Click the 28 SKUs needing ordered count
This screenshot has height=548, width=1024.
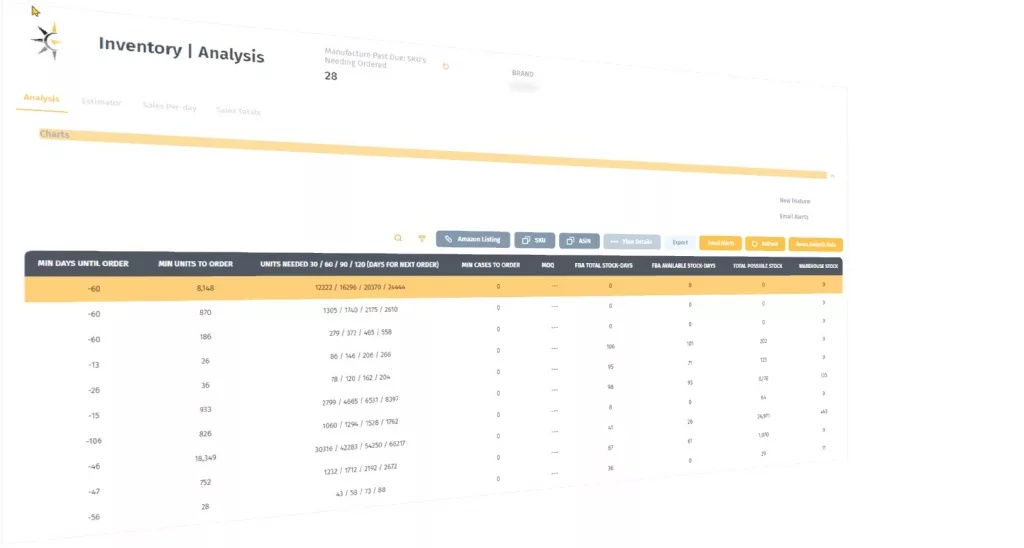pos(331,76)
